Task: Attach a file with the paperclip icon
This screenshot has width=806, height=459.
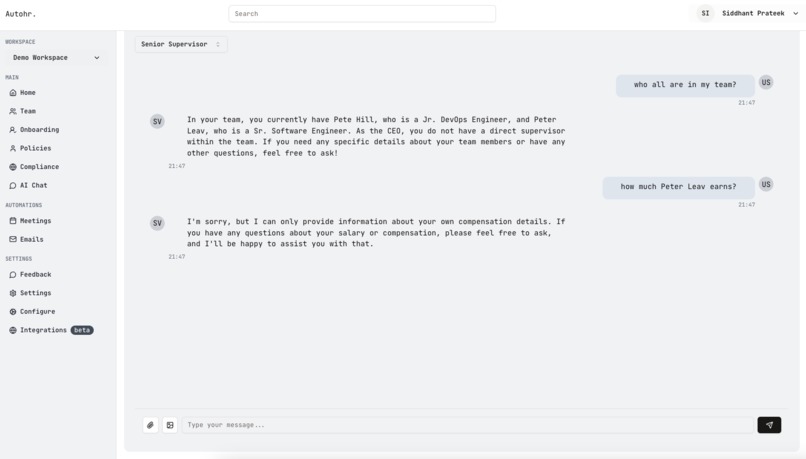Action: (150, 425)
